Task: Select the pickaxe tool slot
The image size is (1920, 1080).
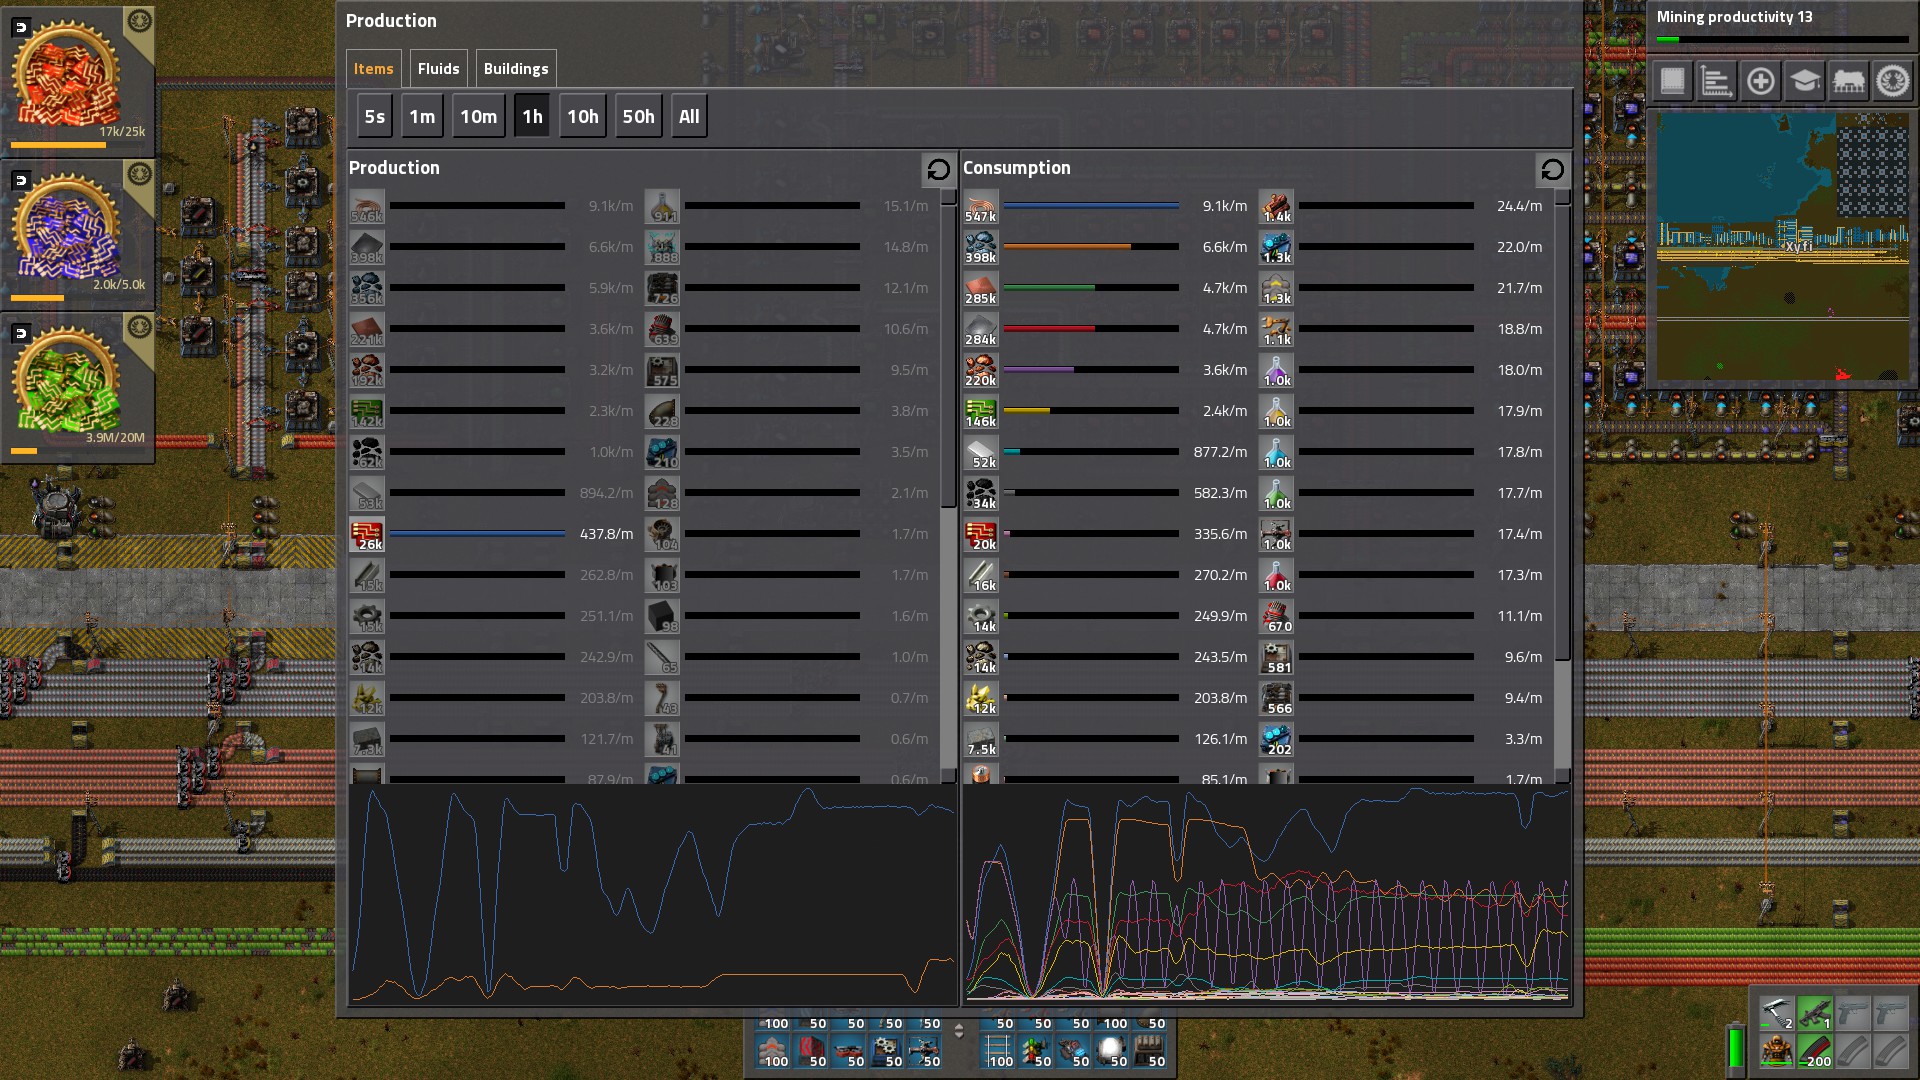Action: [x=1777, y=1013]
